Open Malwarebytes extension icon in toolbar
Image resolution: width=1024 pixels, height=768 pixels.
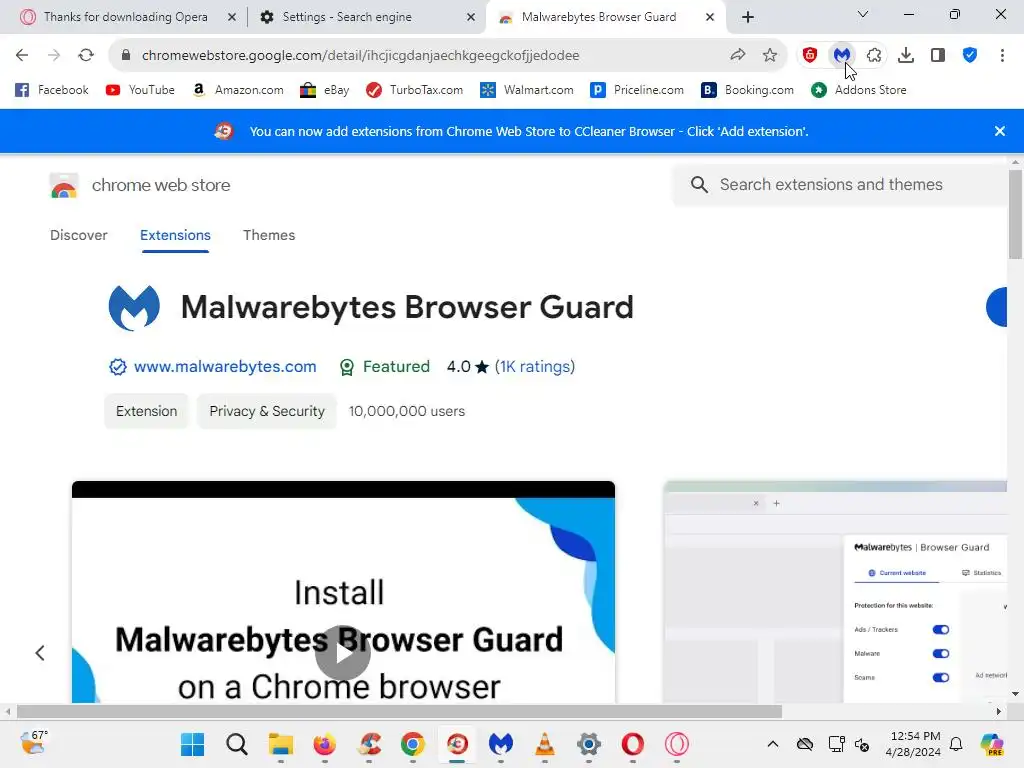coord(841,56)
